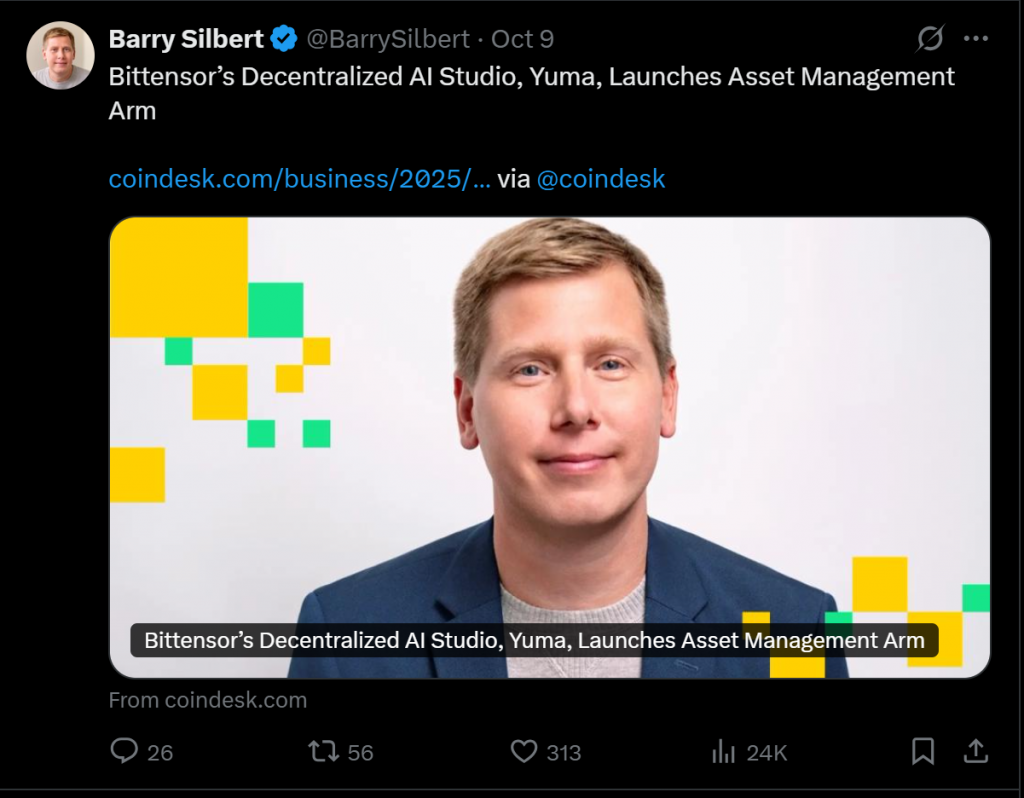
Task: Like the post with the heart
Action: coord(525,751)
